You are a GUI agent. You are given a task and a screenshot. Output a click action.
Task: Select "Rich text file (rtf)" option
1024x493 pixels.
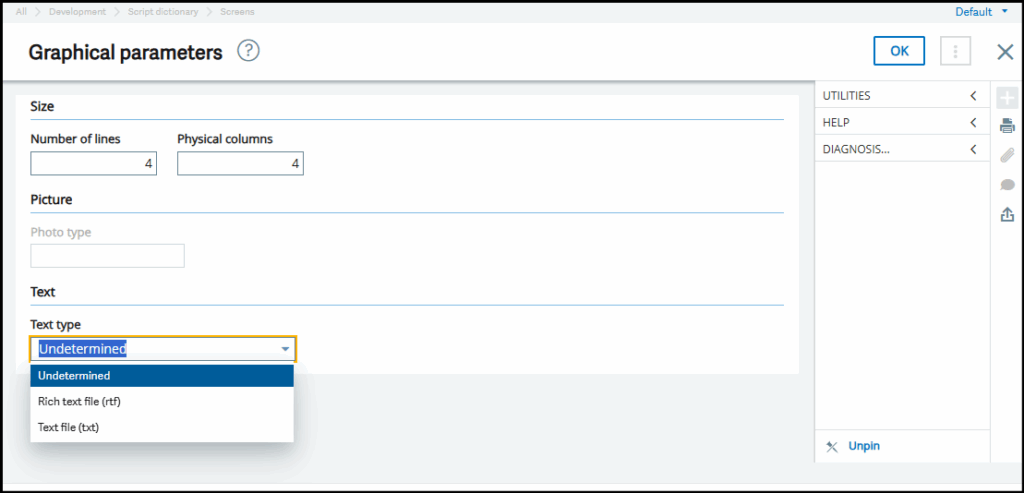pos(79,401)
